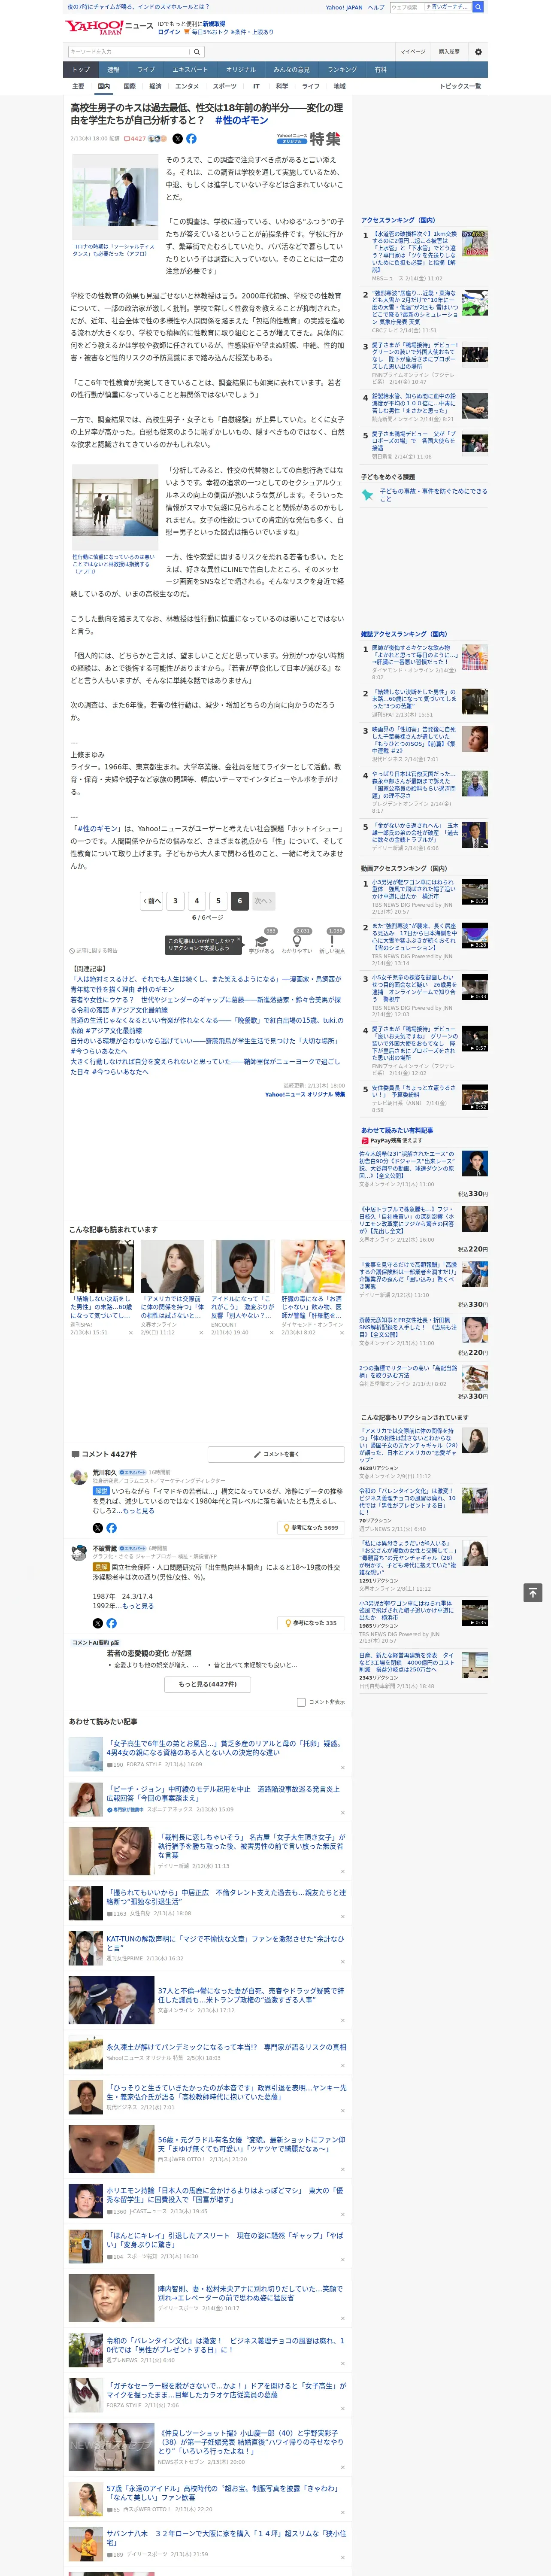Open the settings gear icon

tap(478, 52)
